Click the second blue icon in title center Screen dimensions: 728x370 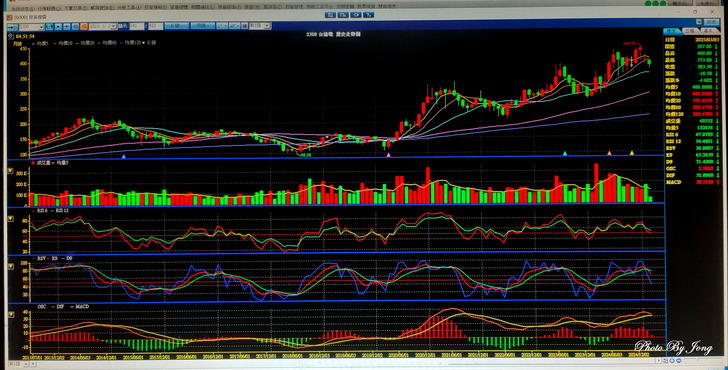tap(343, 15)
